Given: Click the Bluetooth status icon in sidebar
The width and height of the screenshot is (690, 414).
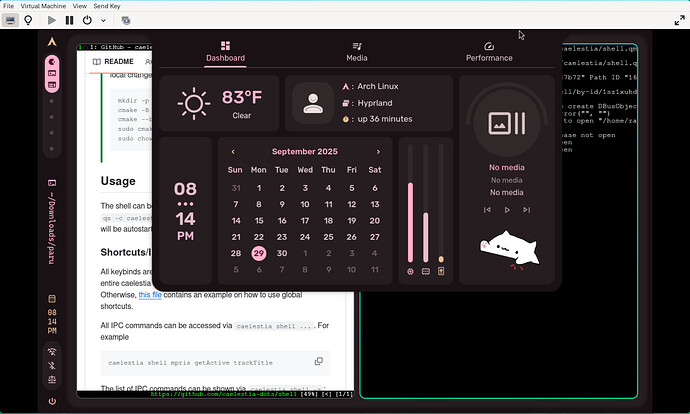Looking at the screenshot, I should click(x=52, y=365).
